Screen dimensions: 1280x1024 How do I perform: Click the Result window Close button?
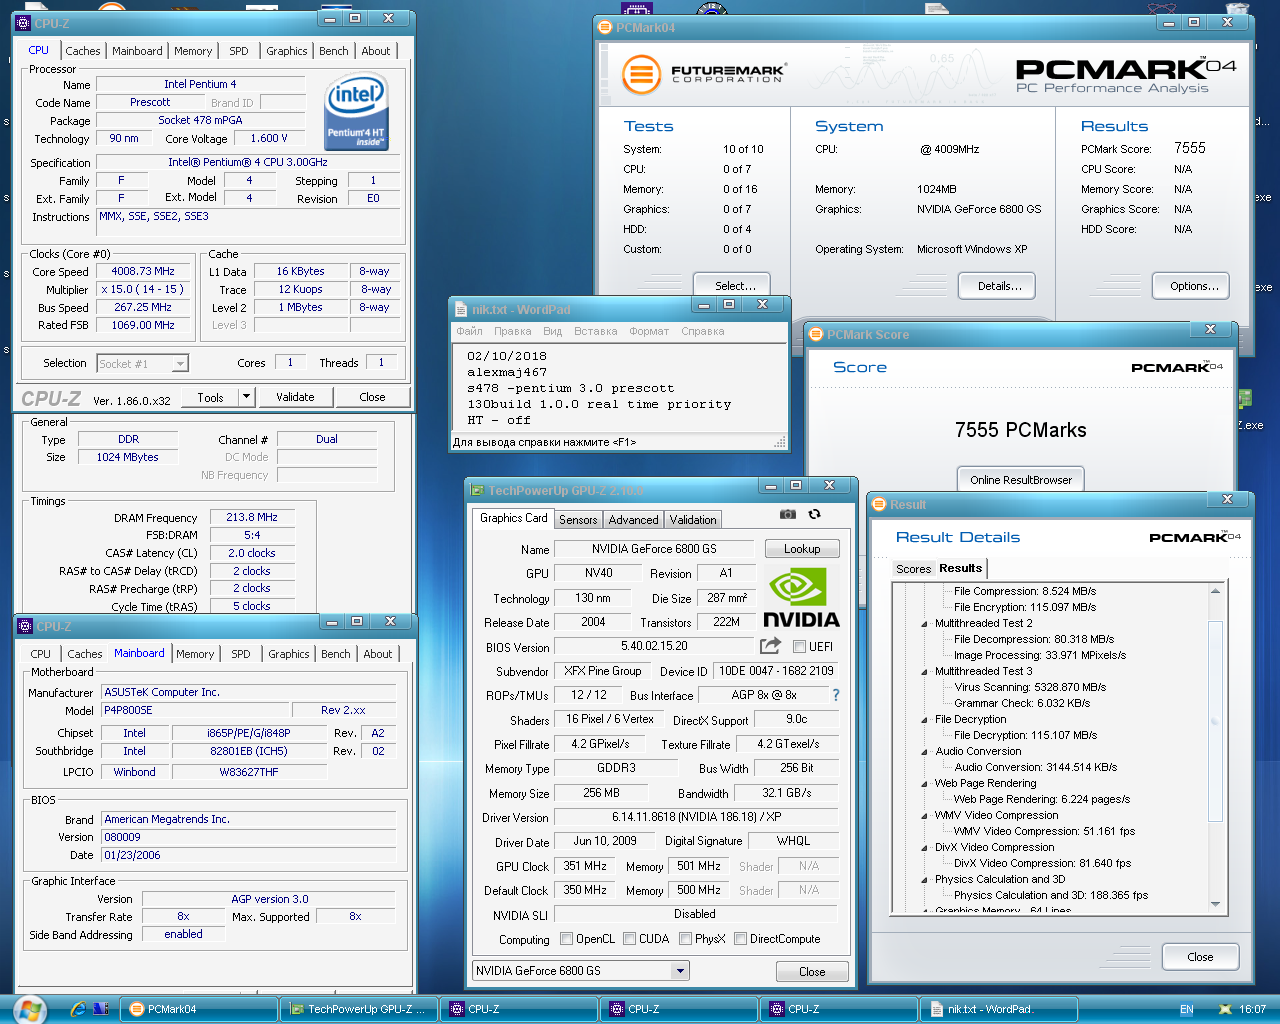click(x=1200, y=957)
